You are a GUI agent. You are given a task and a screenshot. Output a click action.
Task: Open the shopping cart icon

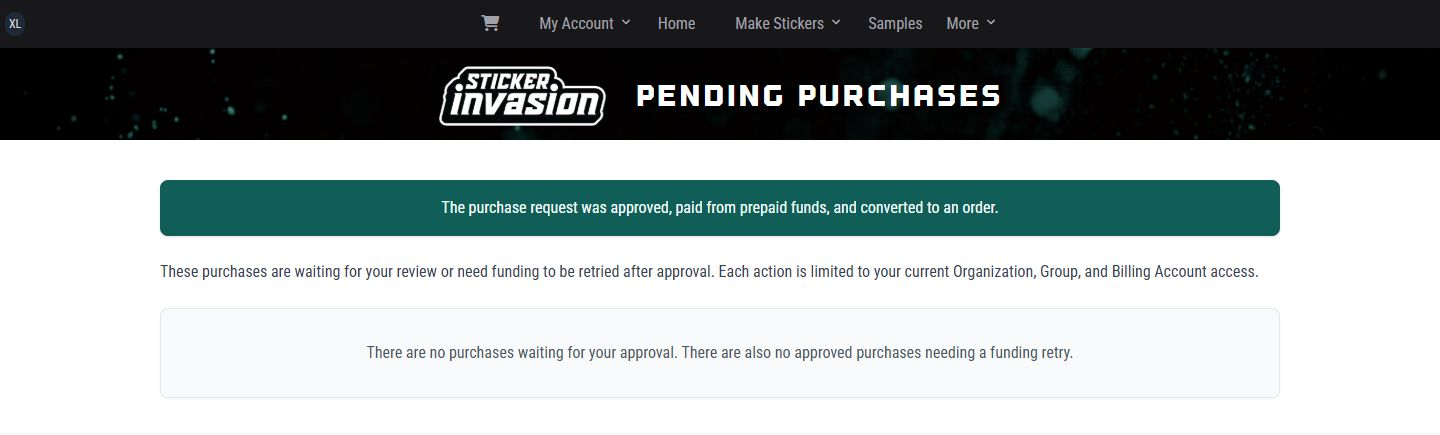(x=490, y=23)
